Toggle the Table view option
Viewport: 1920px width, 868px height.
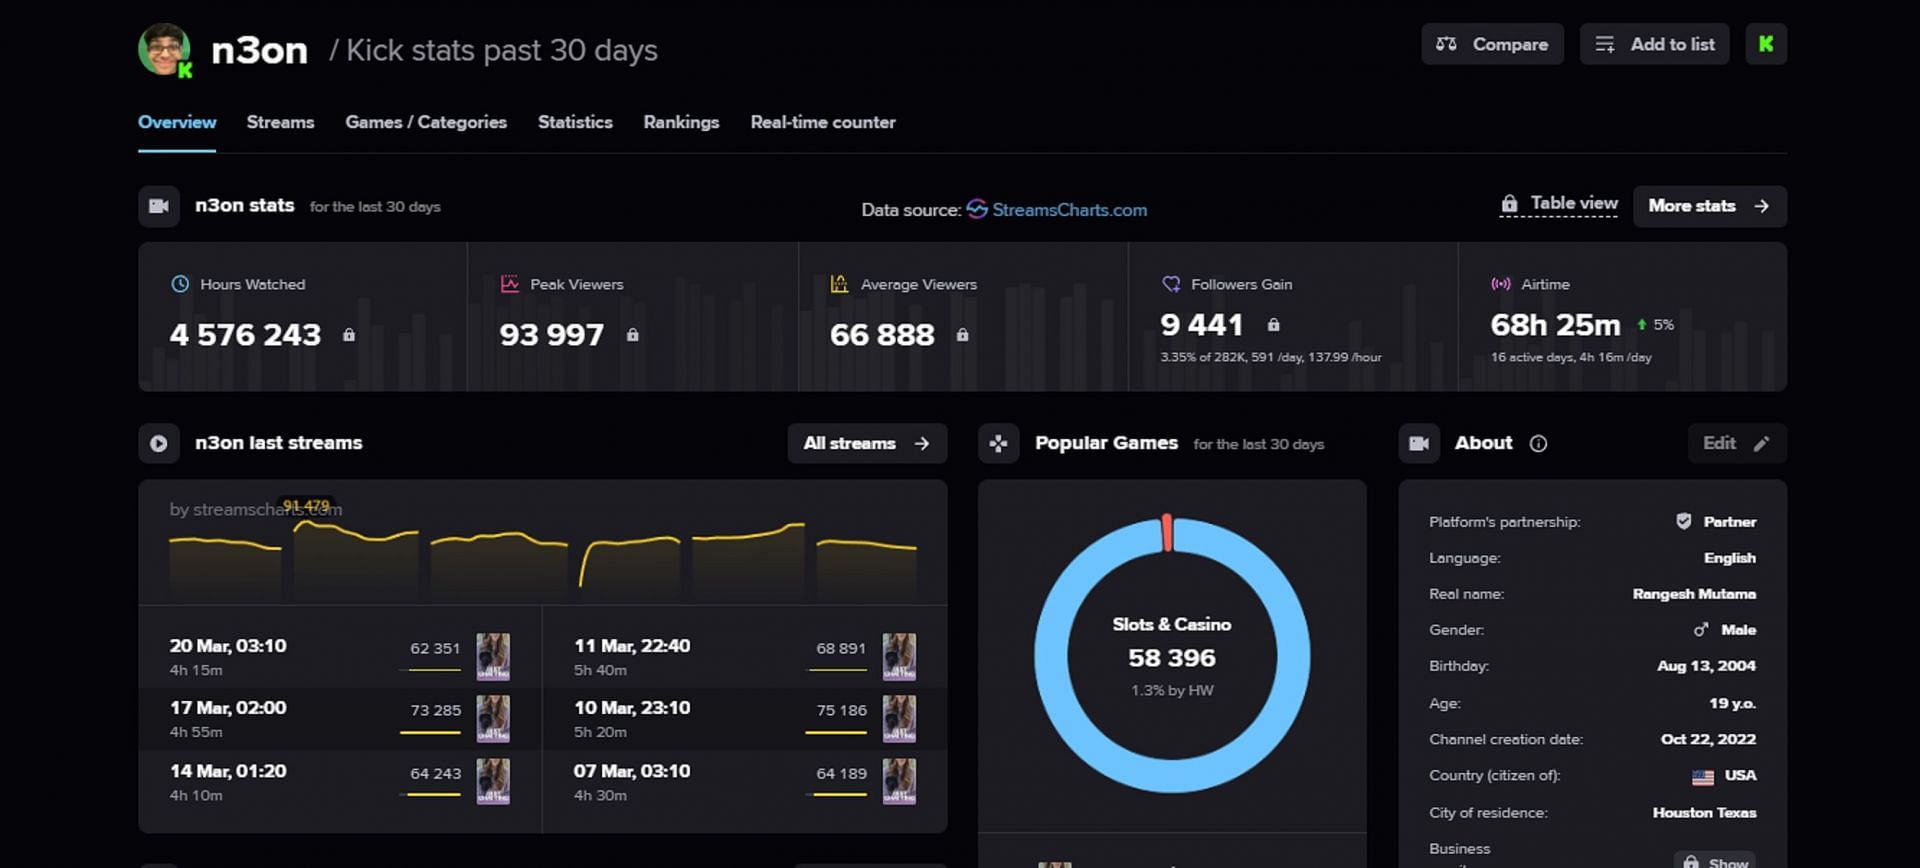click(x=1559, y=203)
